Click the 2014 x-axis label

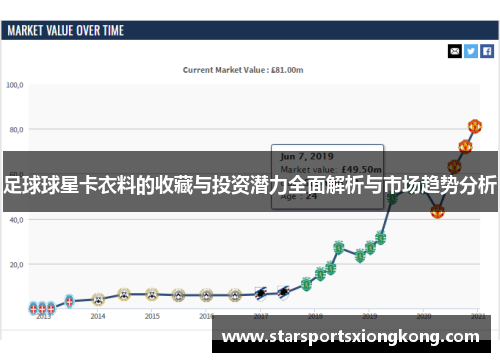coord(98,316)
